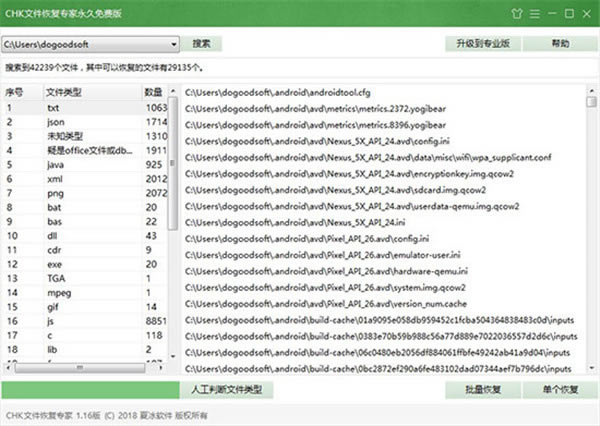Sort by 序号 column header
This screenshot has height=426, width=600.
point(18,92)
